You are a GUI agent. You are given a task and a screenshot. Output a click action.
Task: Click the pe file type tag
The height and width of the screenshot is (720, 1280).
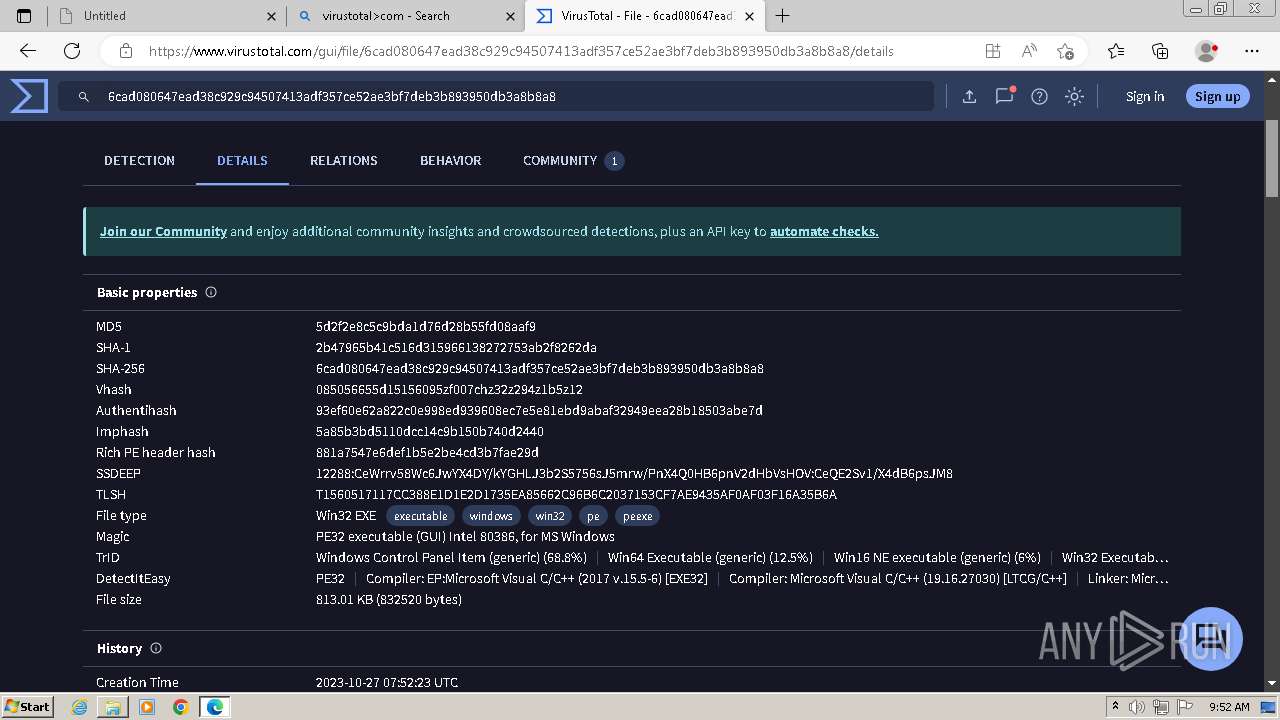tap(593, 516)
